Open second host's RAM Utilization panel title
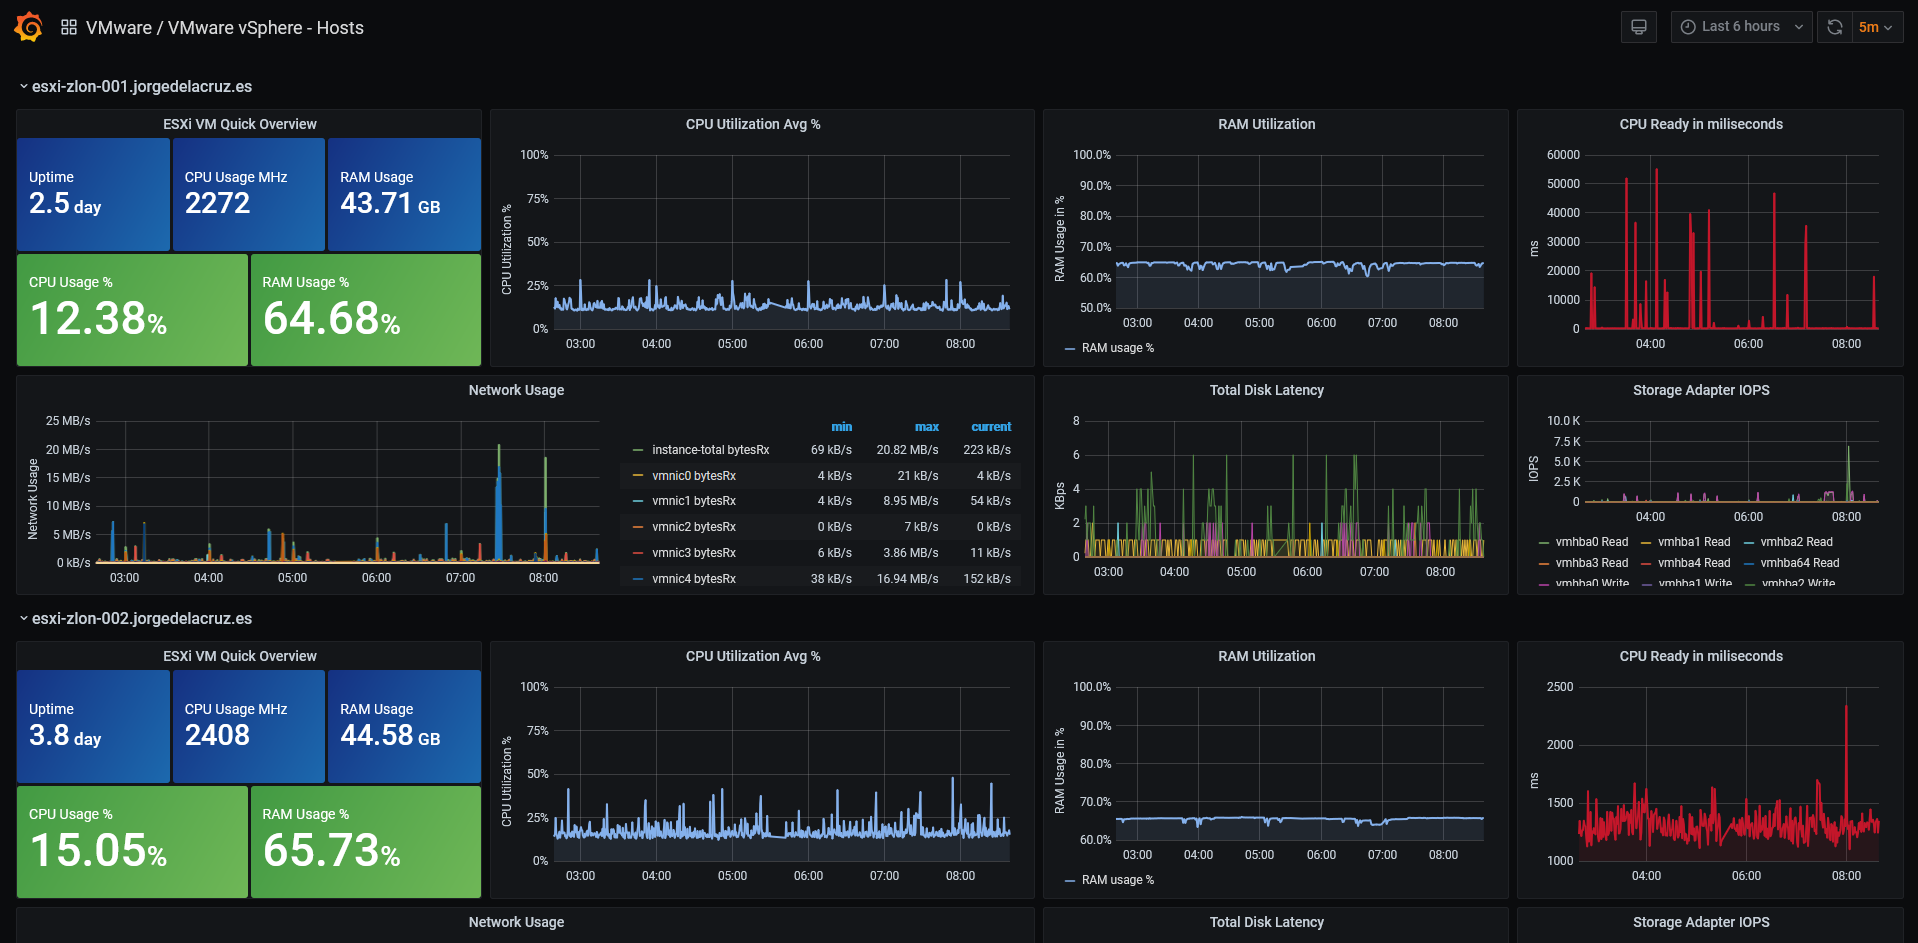1918x943 pixels. (x=1267, y=656)
